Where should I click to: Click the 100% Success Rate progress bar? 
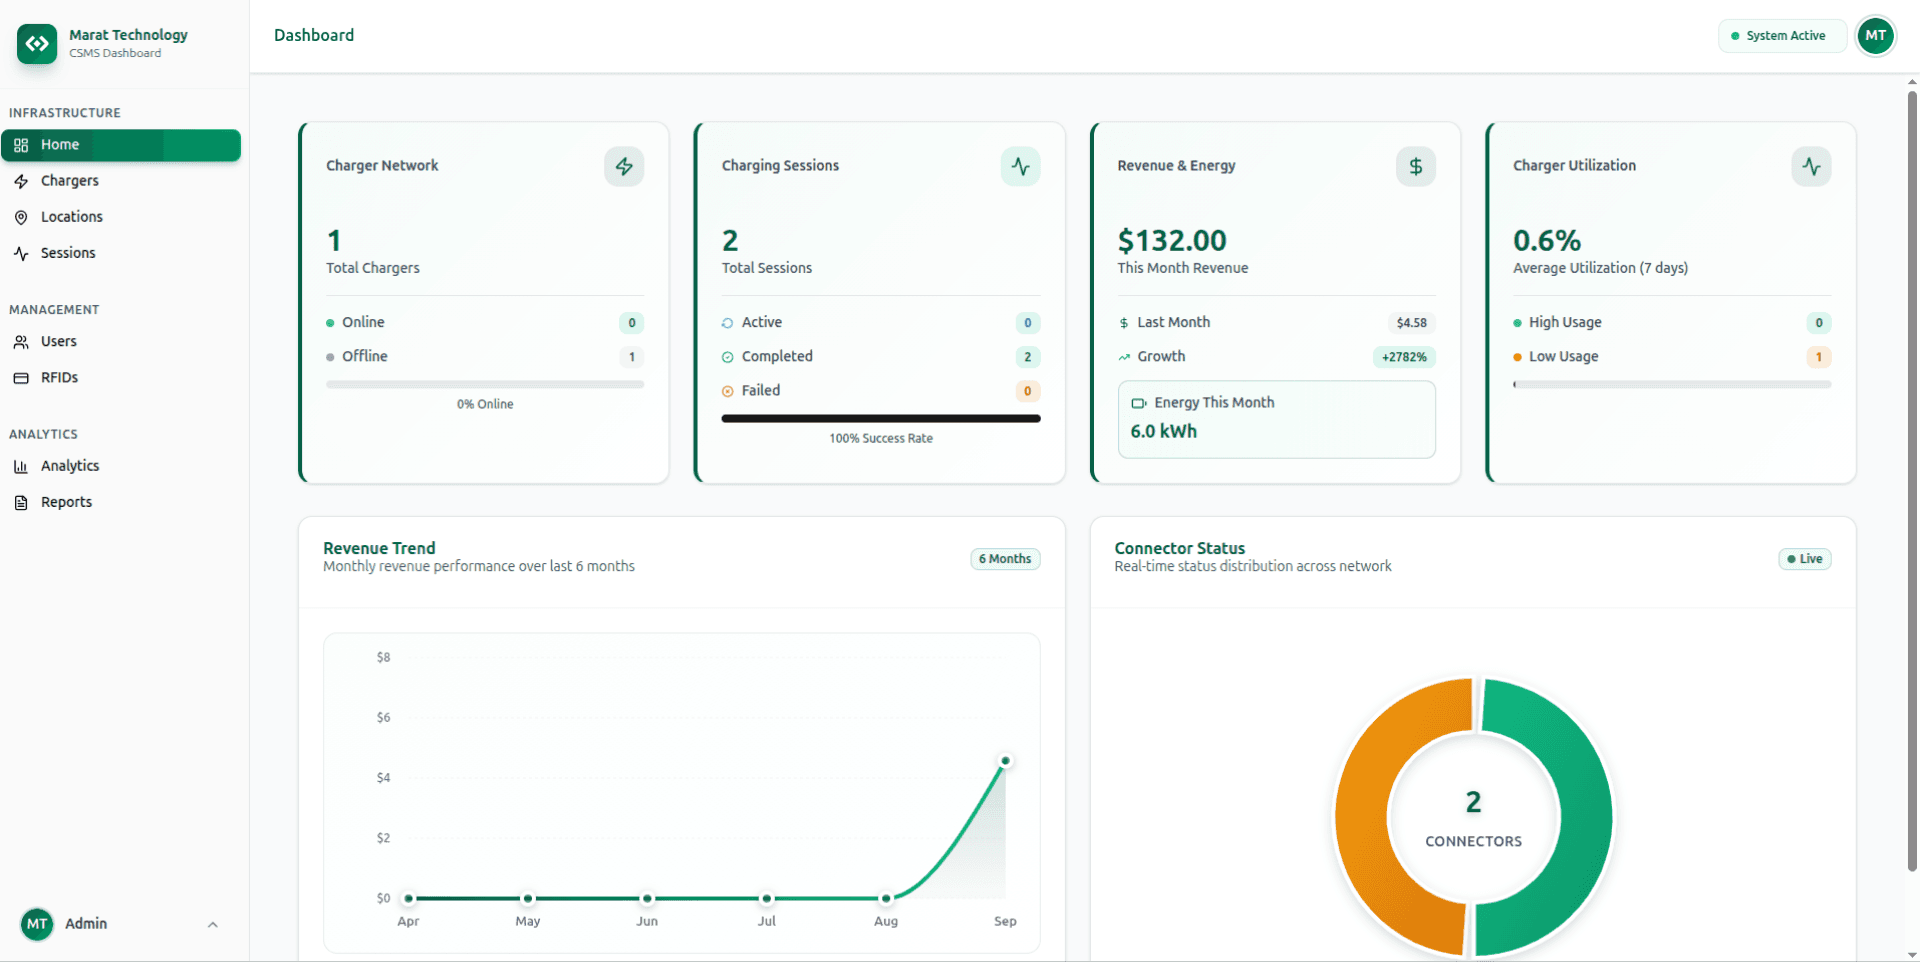[881, 418]
